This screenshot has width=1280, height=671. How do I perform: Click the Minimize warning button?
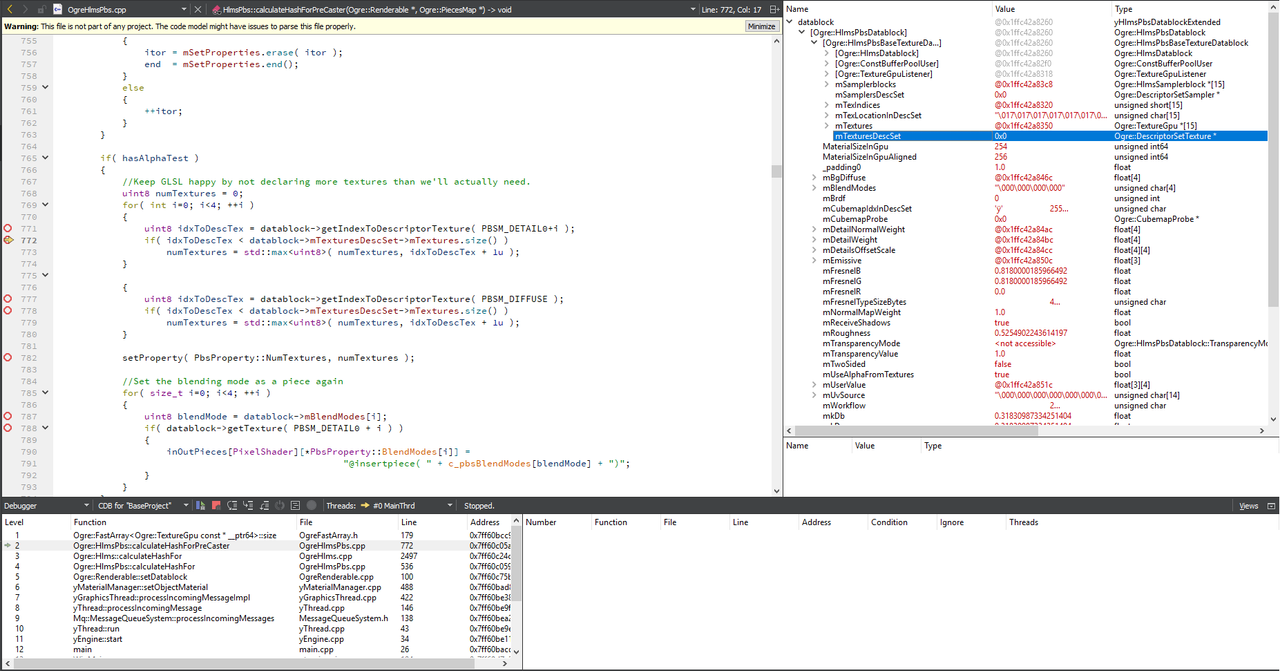(760, 26)
